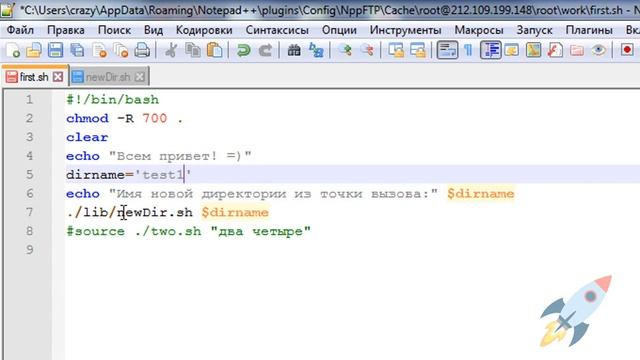Click the Save All icon
The image size is (640, 360).
[x=77, y=51]
